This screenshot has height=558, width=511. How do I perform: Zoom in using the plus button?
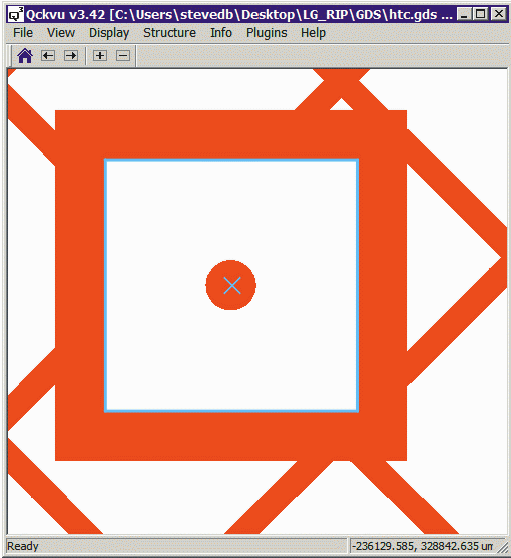(x=100, y=56)
